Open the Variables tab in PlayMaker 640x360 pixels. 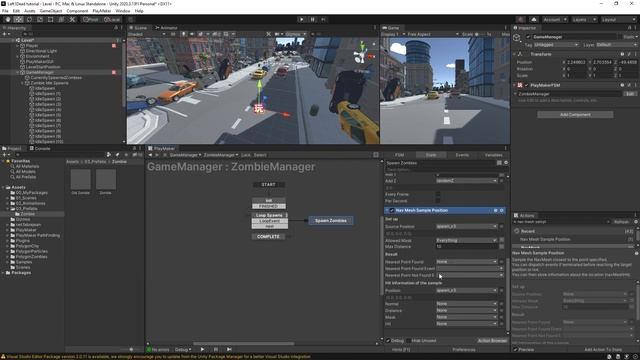pyautogui.click(x=493, y=155)
